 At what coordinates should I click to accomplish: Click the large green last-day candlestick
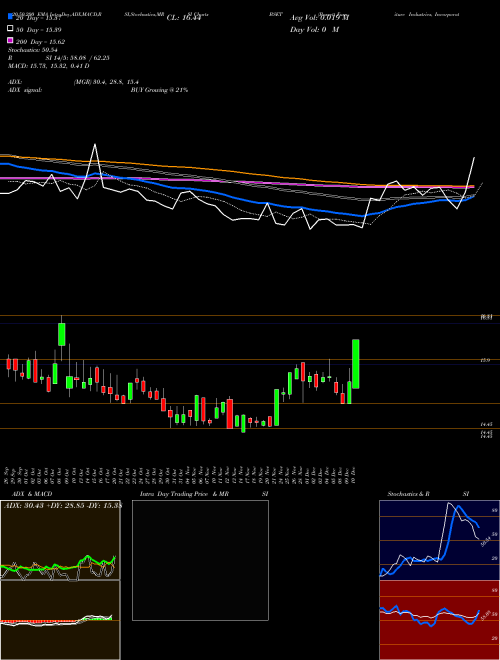tap(356, 364)
